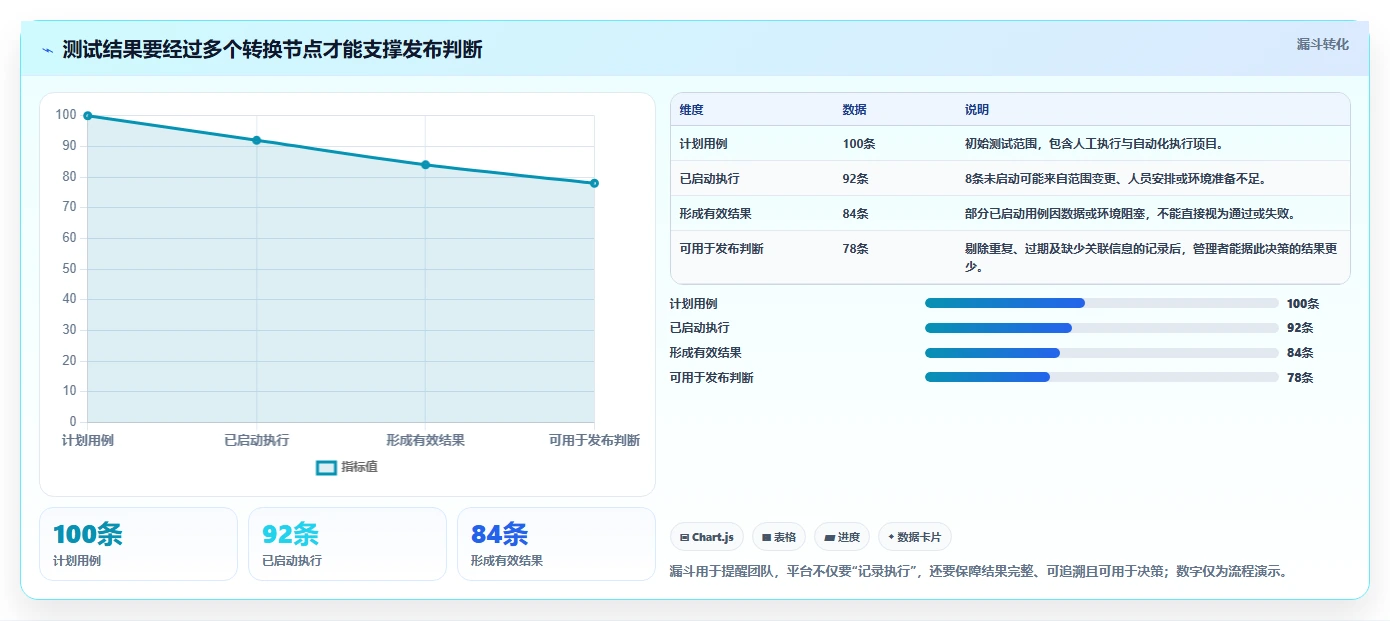
Task: Click the lightning icon beside the title
Action: click(x=48, y=50)
